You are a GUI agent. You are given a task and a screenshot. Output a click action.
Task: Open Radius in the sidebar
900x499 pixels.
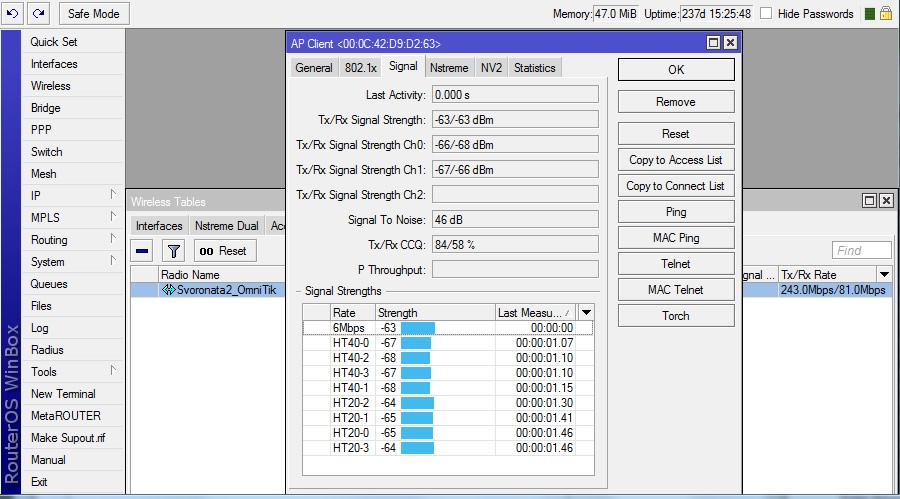click(x=47, y=350)
